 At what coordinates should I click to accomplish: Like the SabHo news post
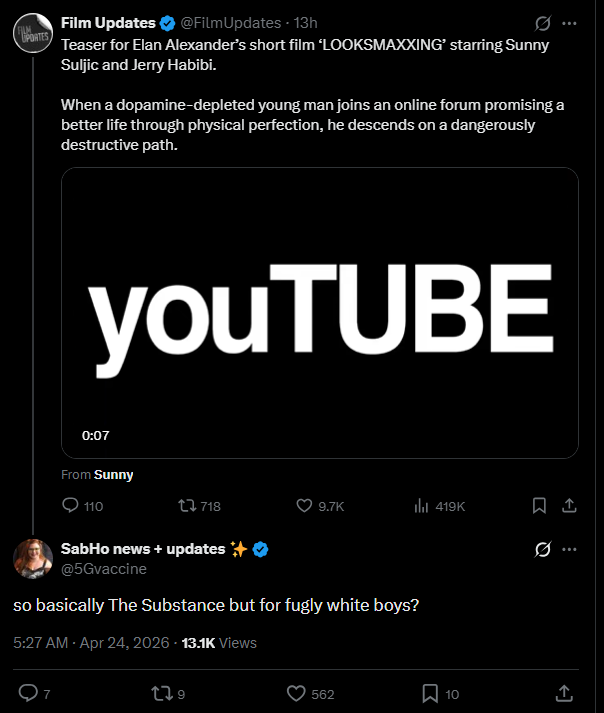coord(295,693)
